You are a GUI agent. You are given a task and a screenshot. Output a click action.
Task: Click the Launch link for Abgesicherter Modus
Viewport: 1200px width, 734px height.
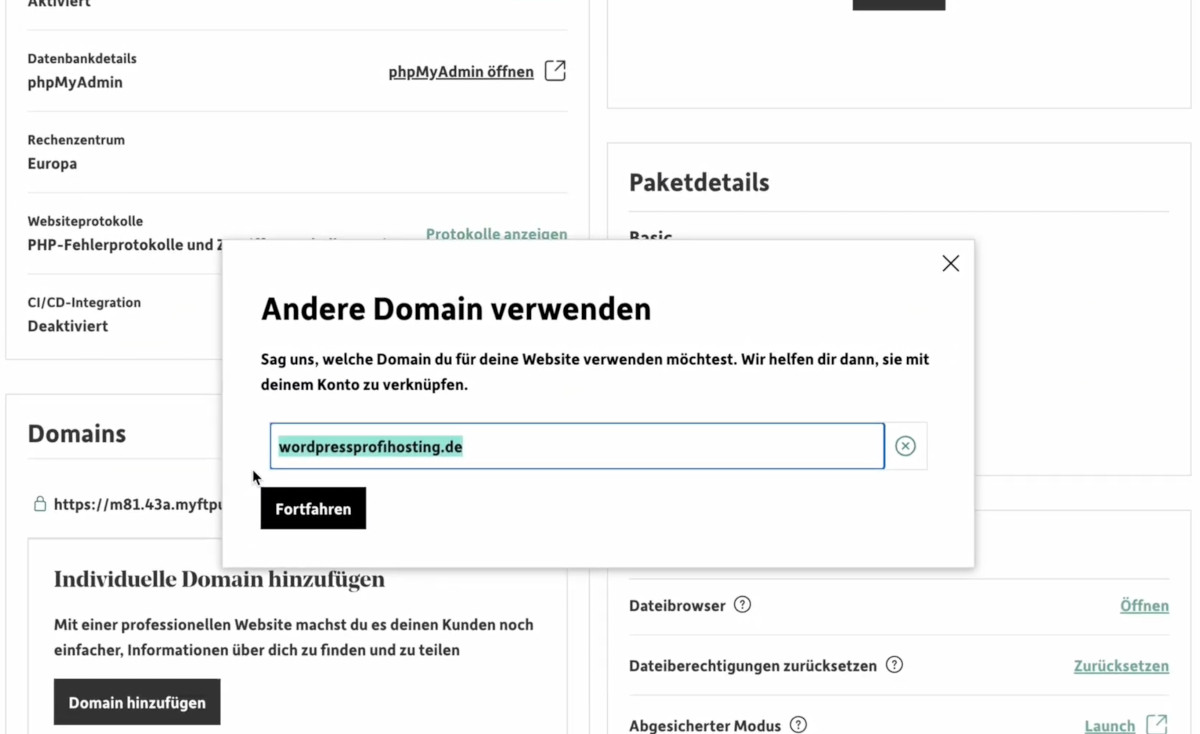1110,725
